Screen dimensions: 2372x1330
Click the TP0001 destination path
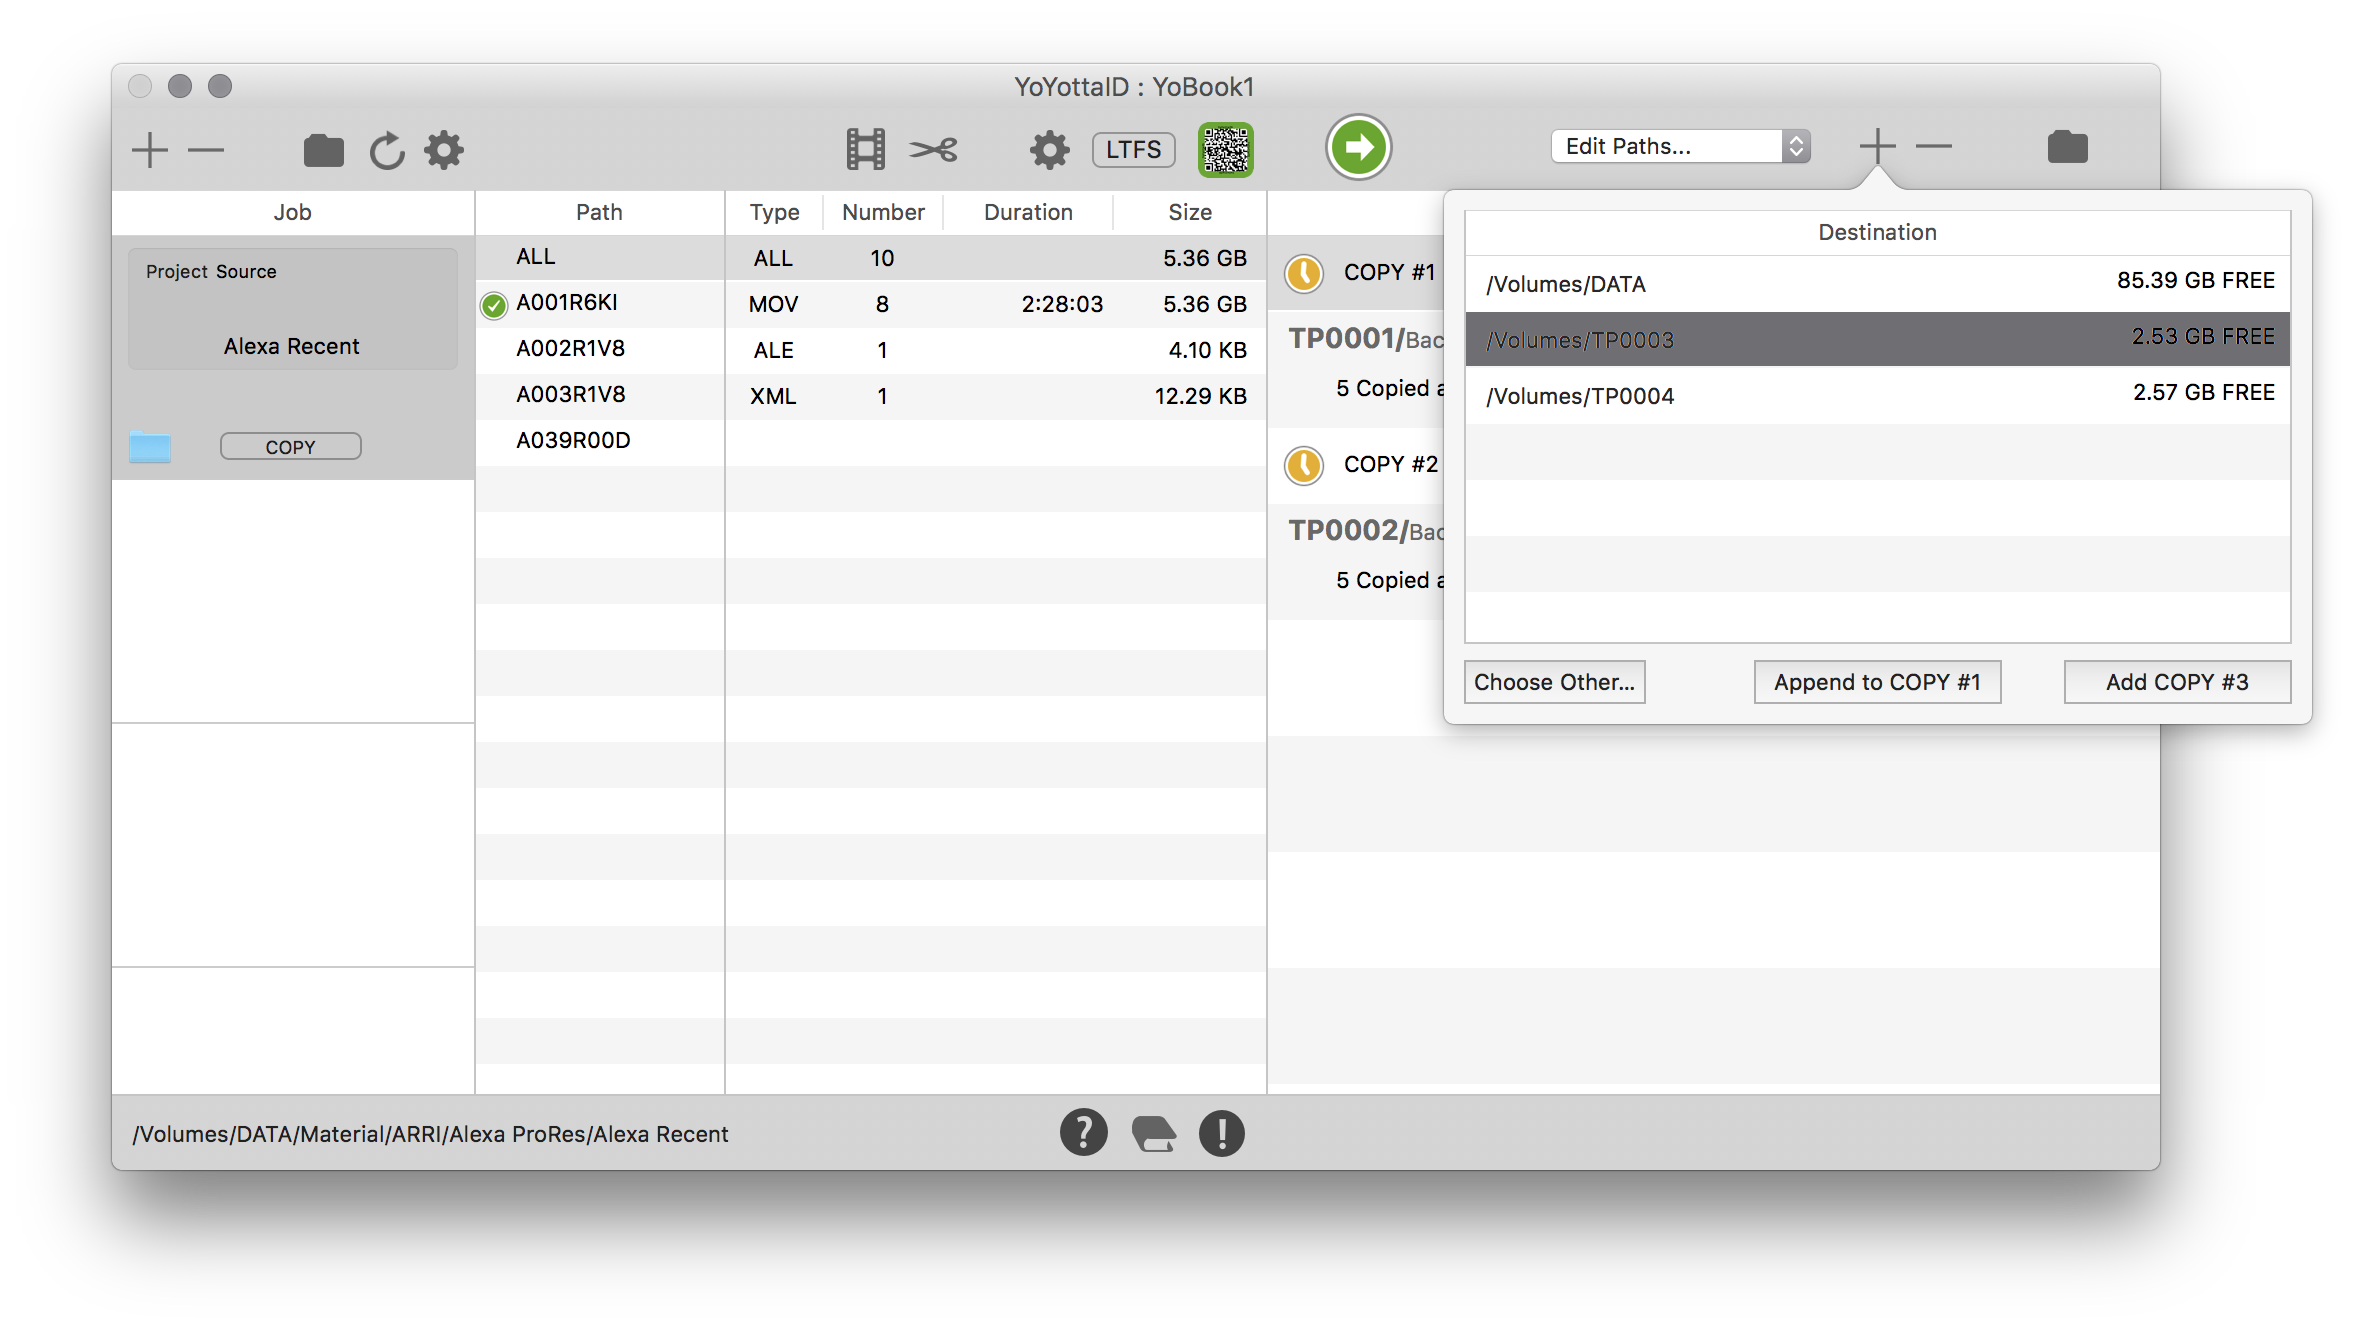(1365, 339)
